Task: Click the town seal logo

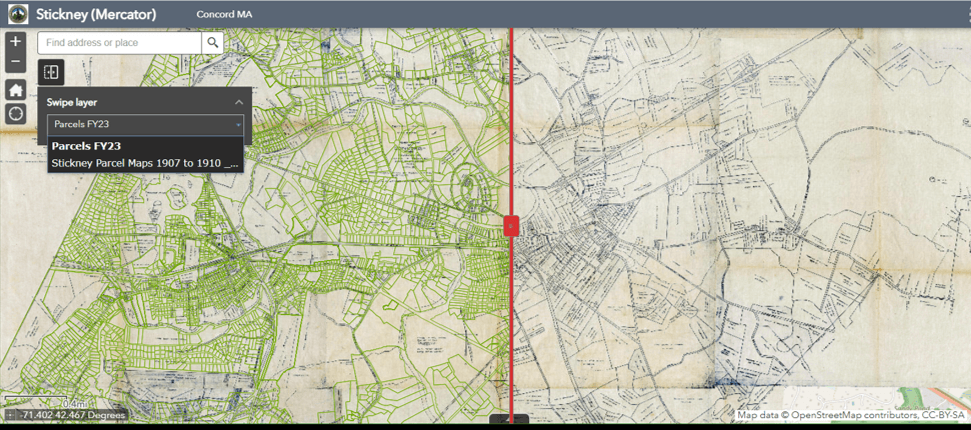Action: click(x=17, y=14)
